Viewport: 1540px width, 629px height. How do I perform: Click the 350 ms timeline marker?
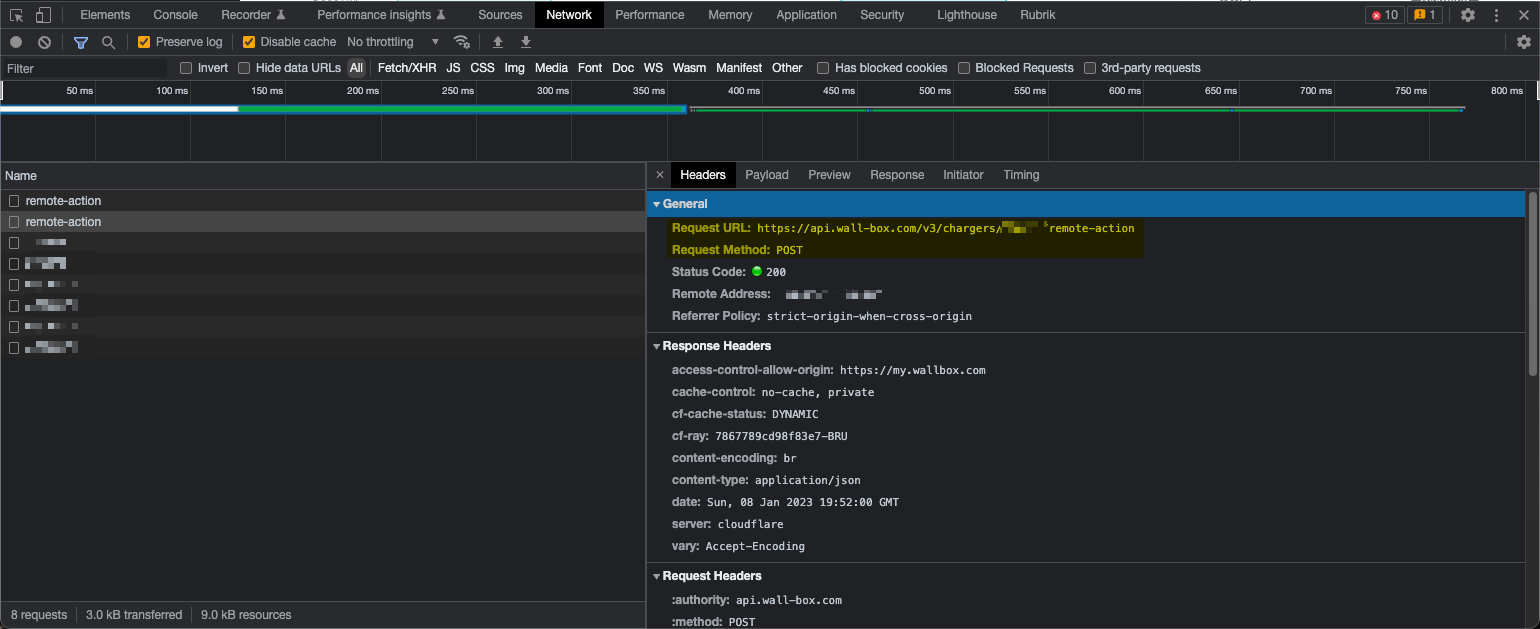[648, 91]
